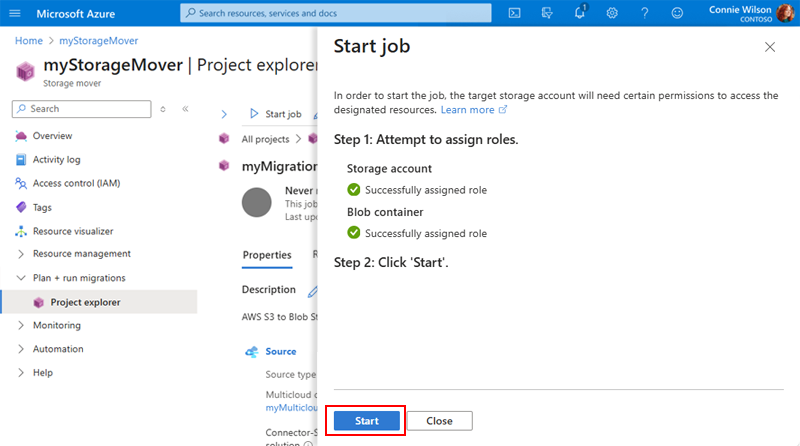This screenshot has width=800, height=446.
Task: Click the Start job play icon
Action: [x=254, y=114]
